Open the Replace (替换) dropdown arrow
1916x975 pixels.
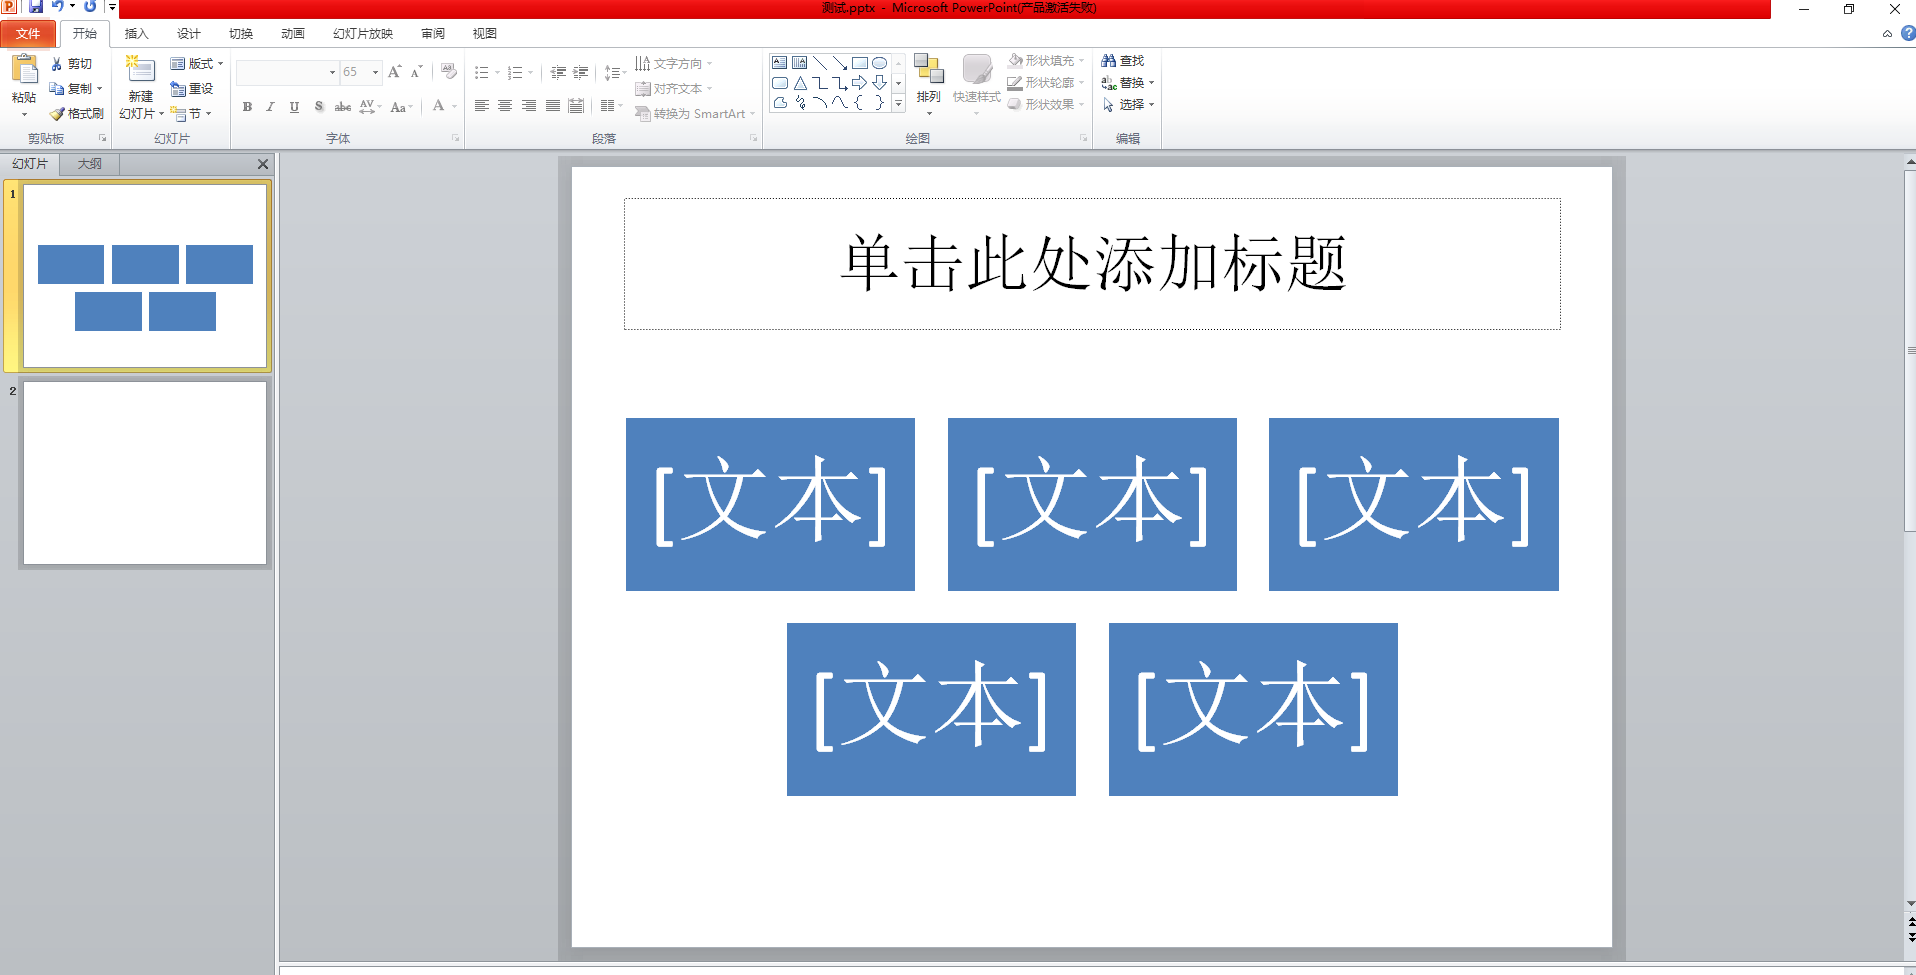click(x=1151, y=83)
